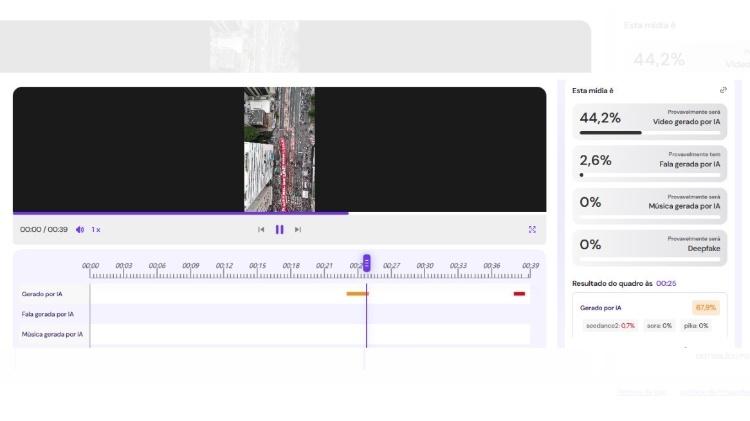Select the Fala gerada por IA track label
The image size is (750, 421).
(x=48, y=314)
